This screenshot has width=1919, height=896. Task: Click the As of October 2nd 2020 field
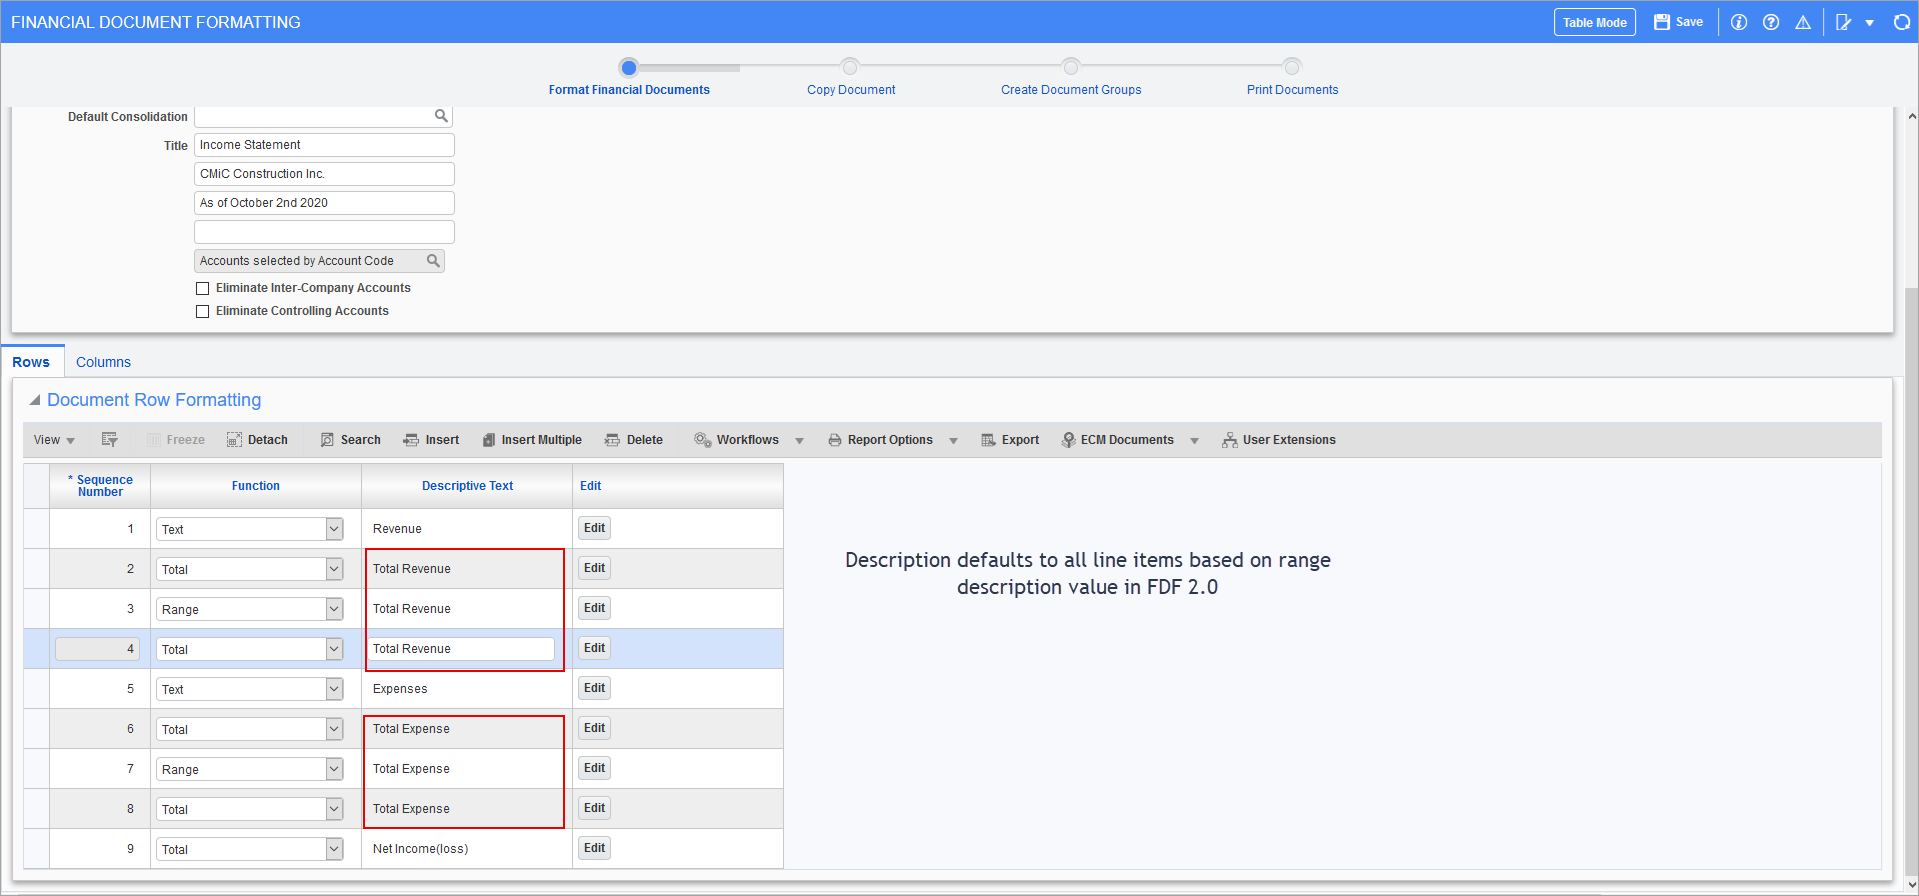[324, 203]
